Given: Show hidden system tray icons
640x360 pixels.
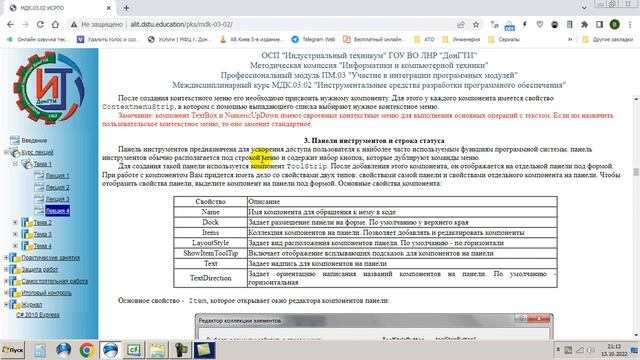Looking at the screenshot, I should point(558,350).
